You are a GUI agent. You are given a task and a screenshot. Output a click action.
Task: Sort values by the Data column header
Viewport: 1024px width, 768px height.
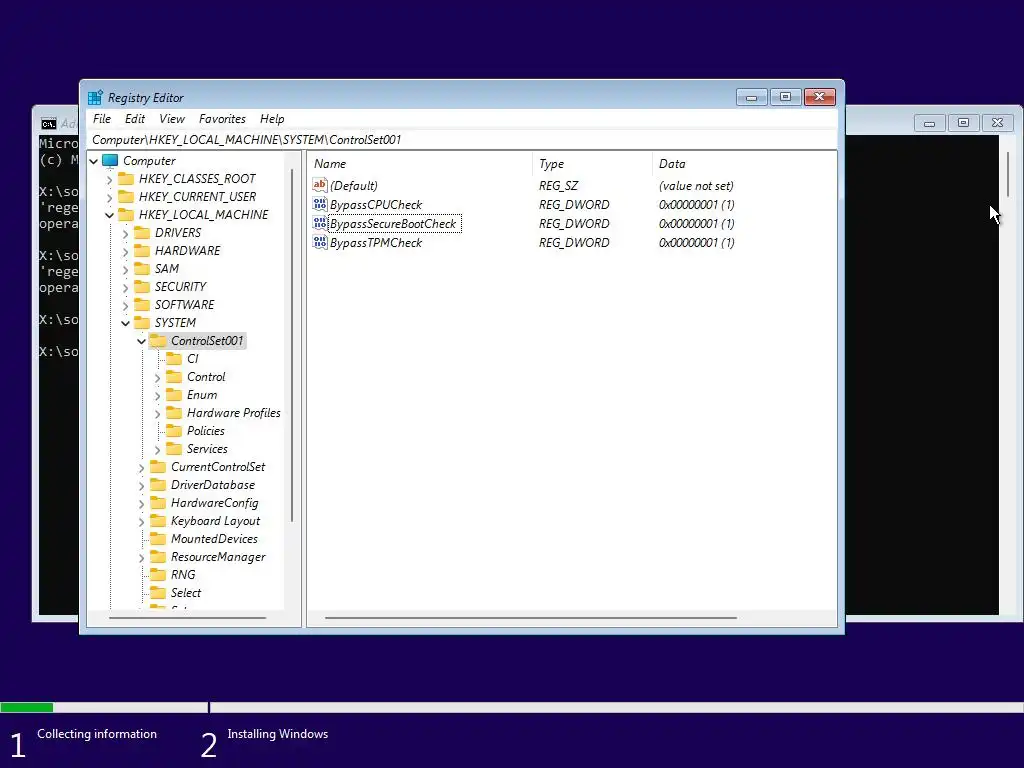click(x=744, y=164)
